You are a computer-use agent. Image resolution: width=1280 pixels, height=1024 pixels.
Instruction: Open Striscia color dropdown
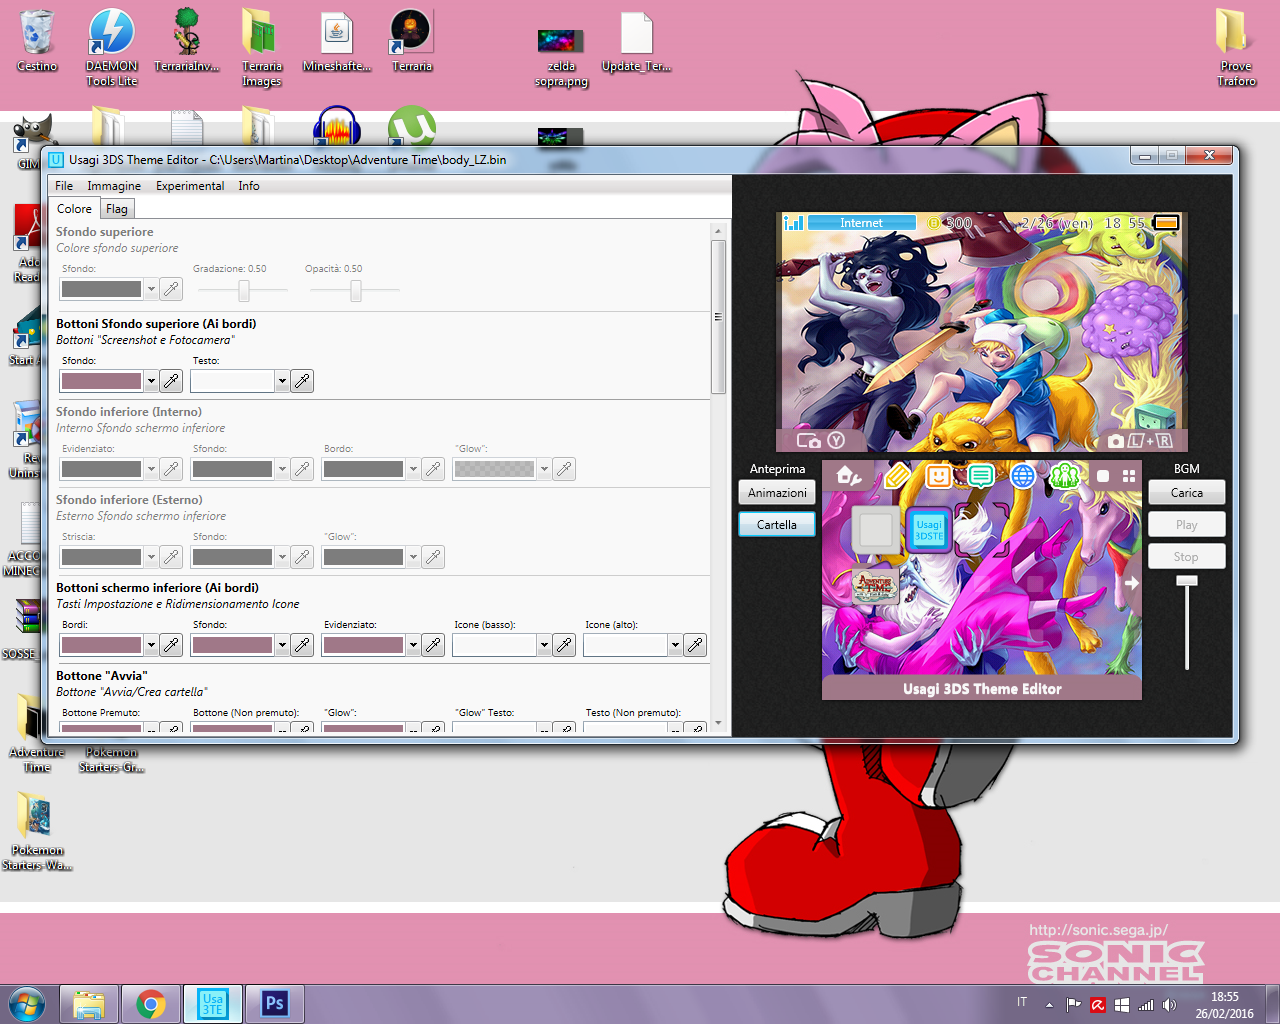[x=151, y=557]
